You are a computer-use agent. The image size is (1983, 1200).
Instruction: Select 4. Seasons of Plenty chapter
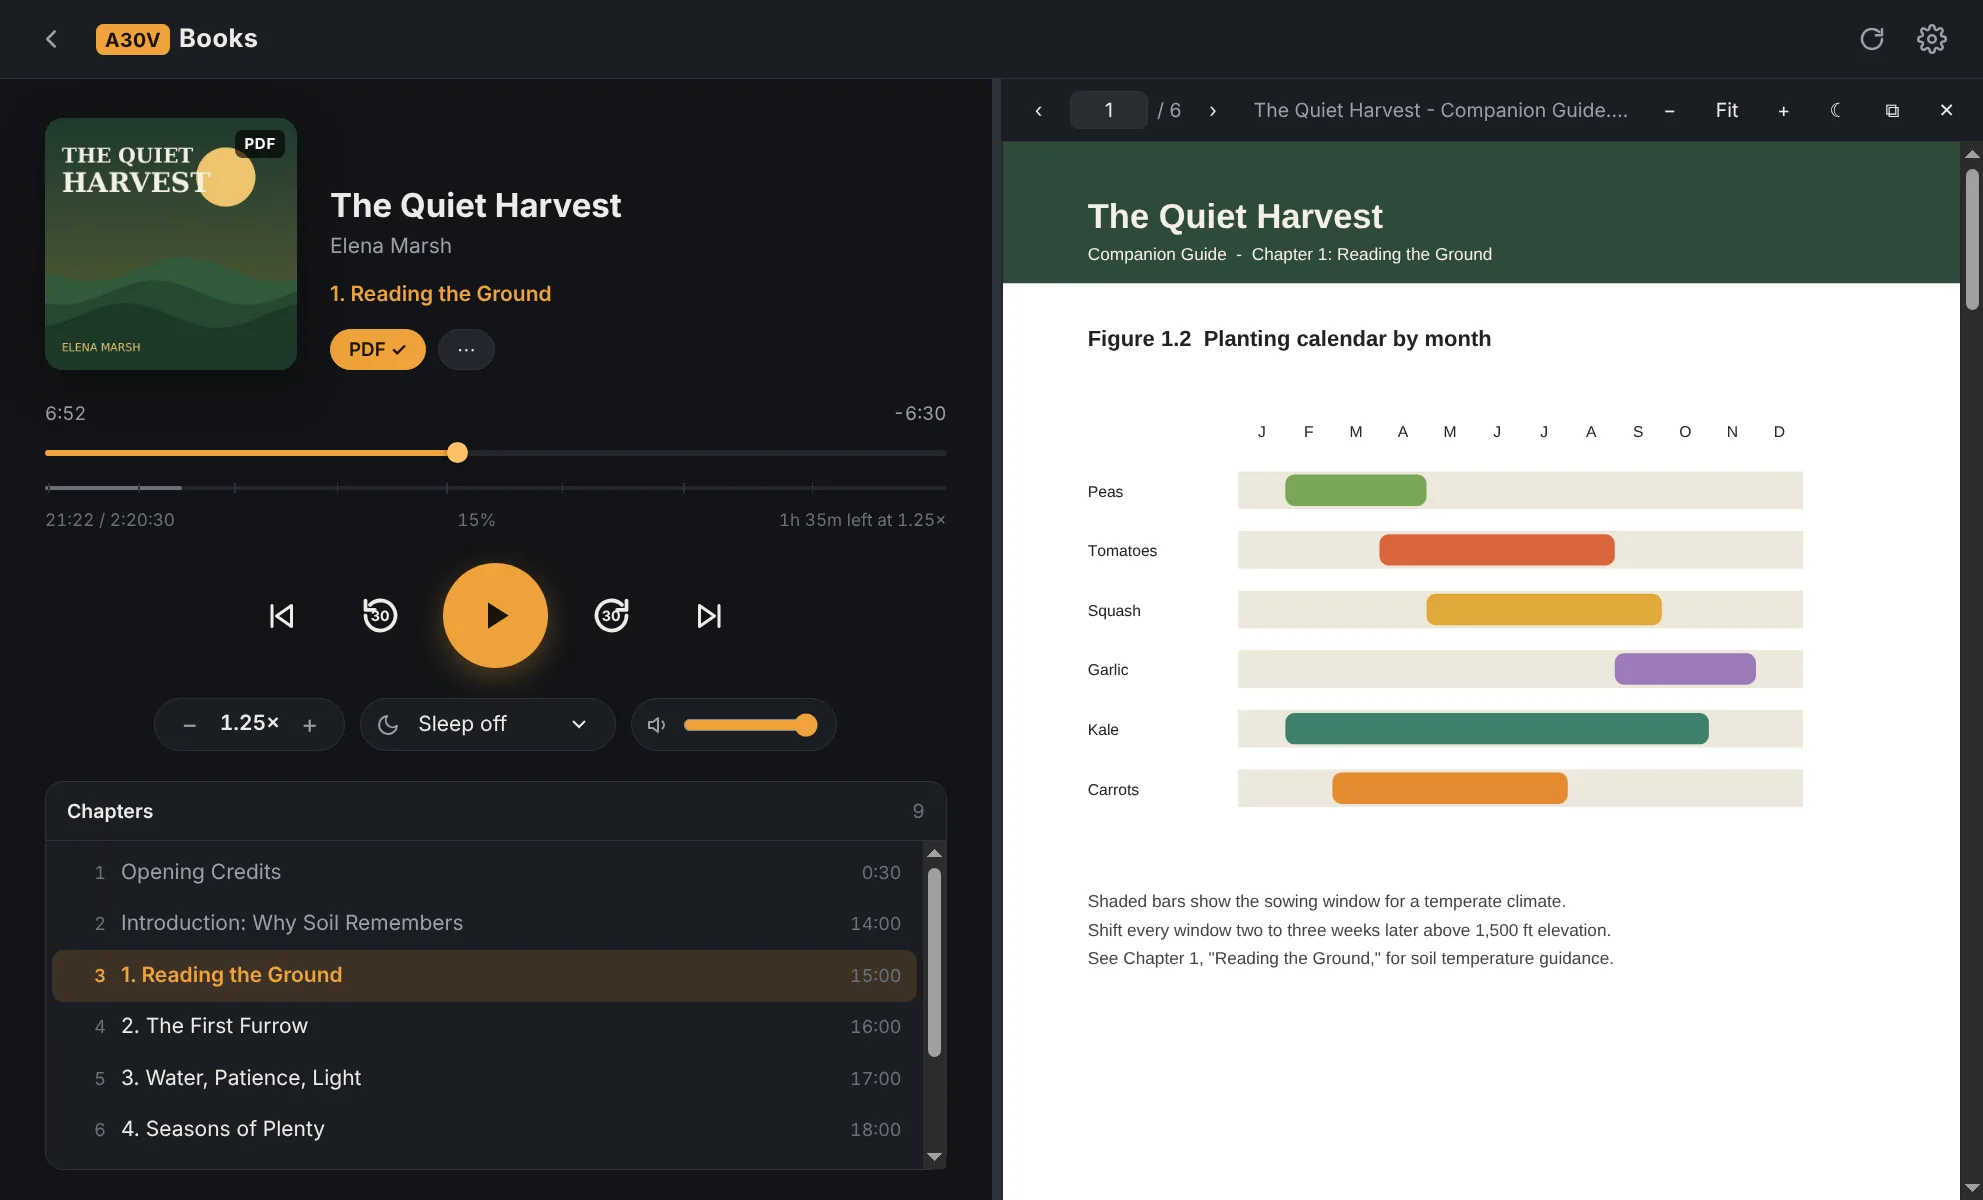[x=484, y=1130]
